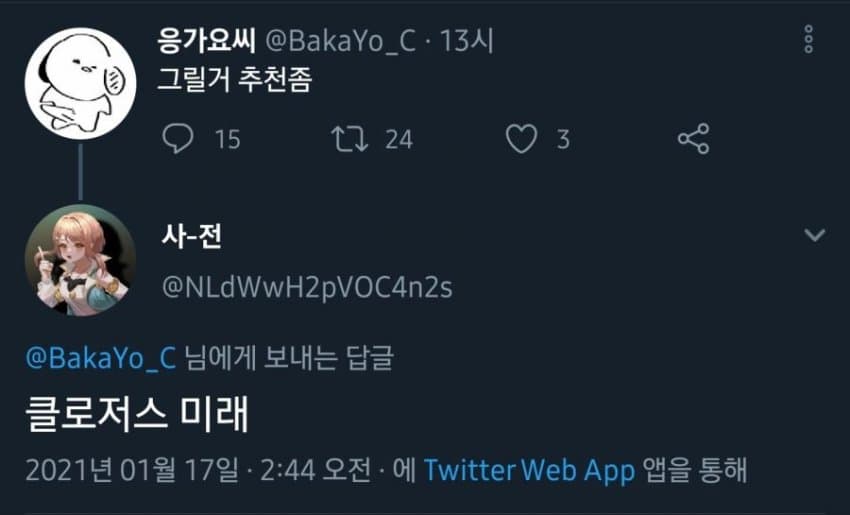Click the @NLdWwH2pVOC4n2s handle
This screenshot has width=850, height=515.
pyautogui.click(x=307, y=288)
